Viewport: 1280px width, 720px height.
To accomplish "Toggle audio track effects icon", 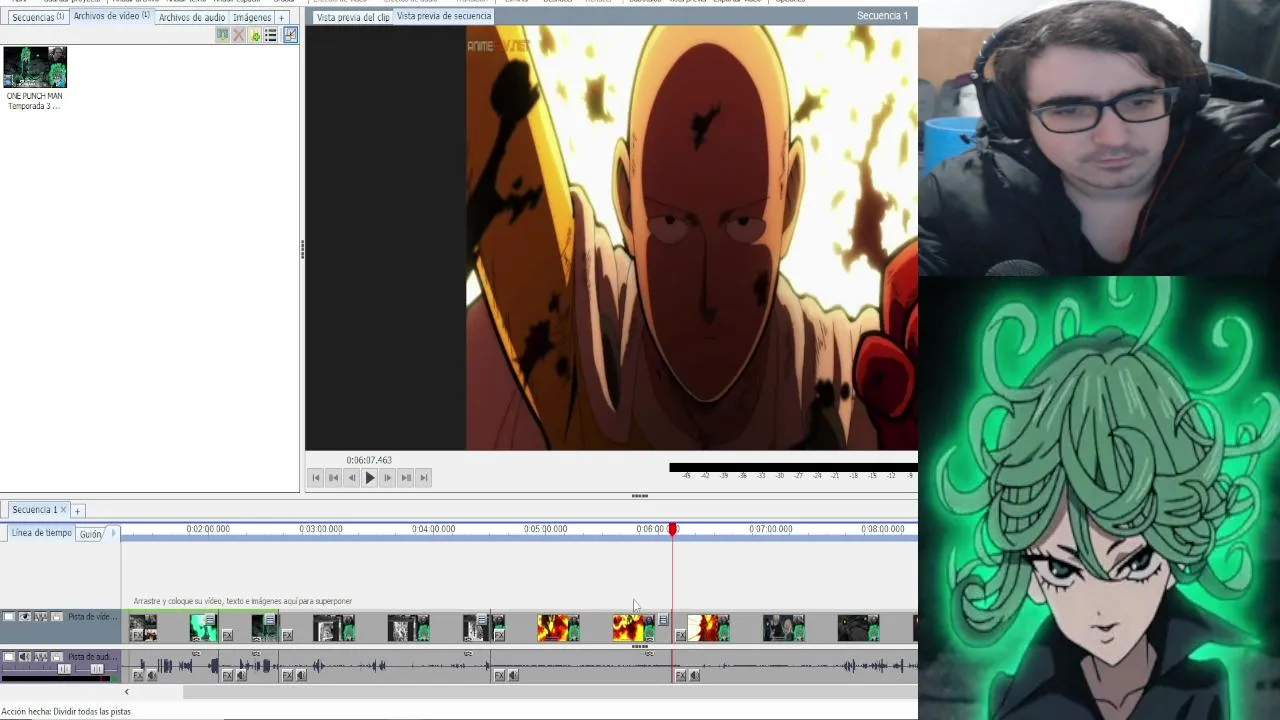I will (x=41, y=657).
